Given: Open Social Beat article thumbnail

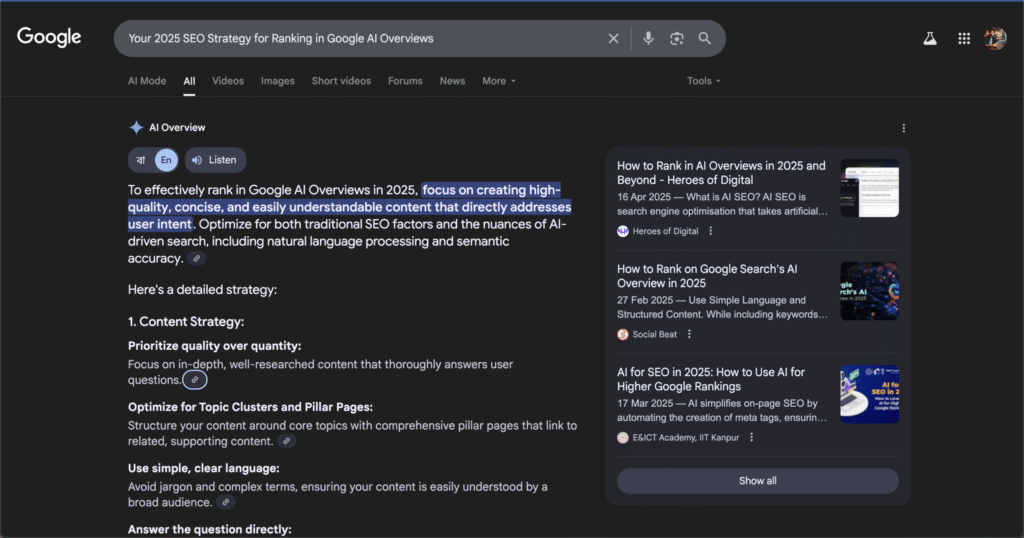Looking at the screenshot, I should click(869, 291).
